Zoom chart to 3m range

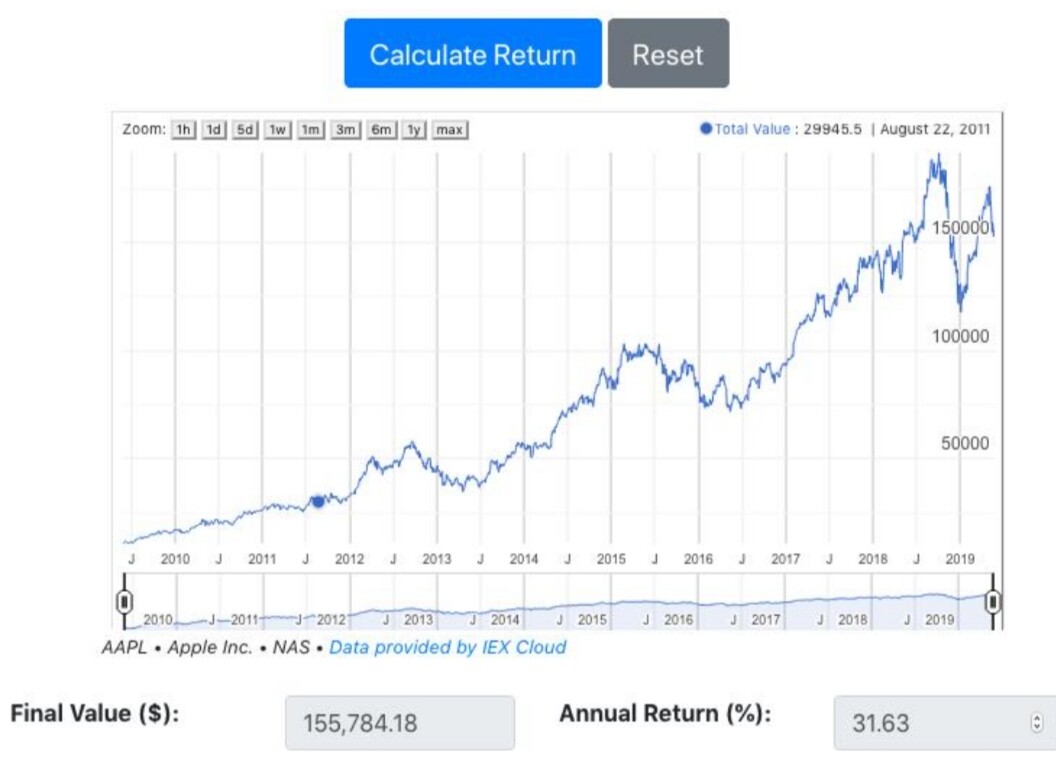tap(346, 130)
